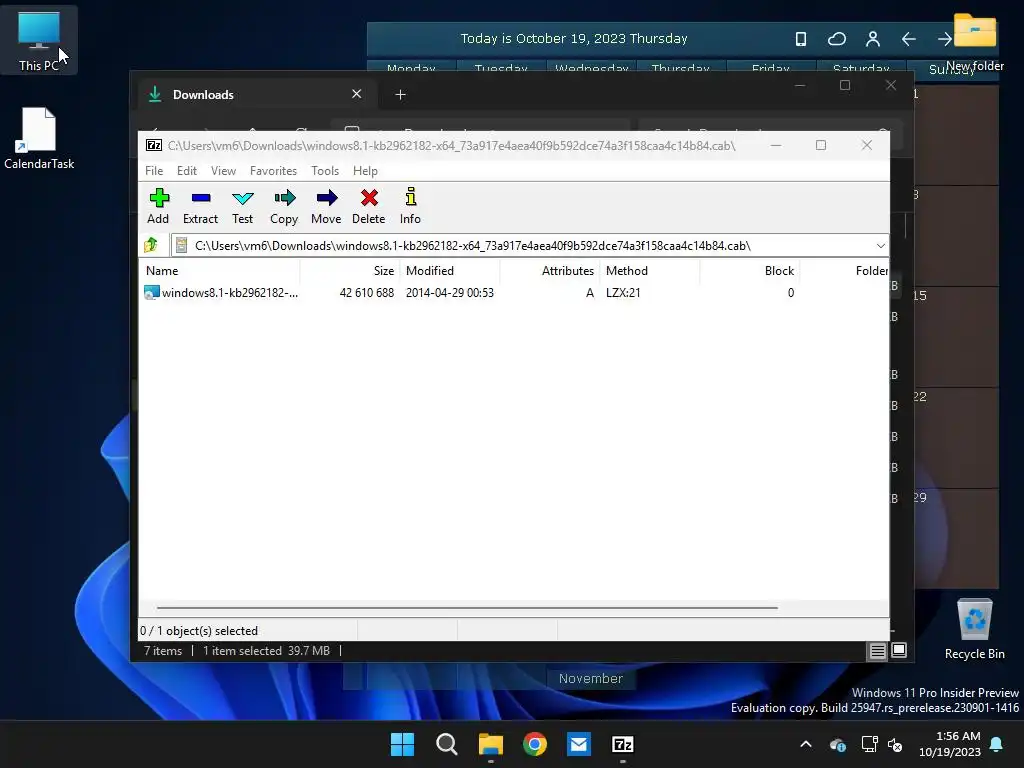
Task: Open the Windows Start menu
Action: [402, 744]
